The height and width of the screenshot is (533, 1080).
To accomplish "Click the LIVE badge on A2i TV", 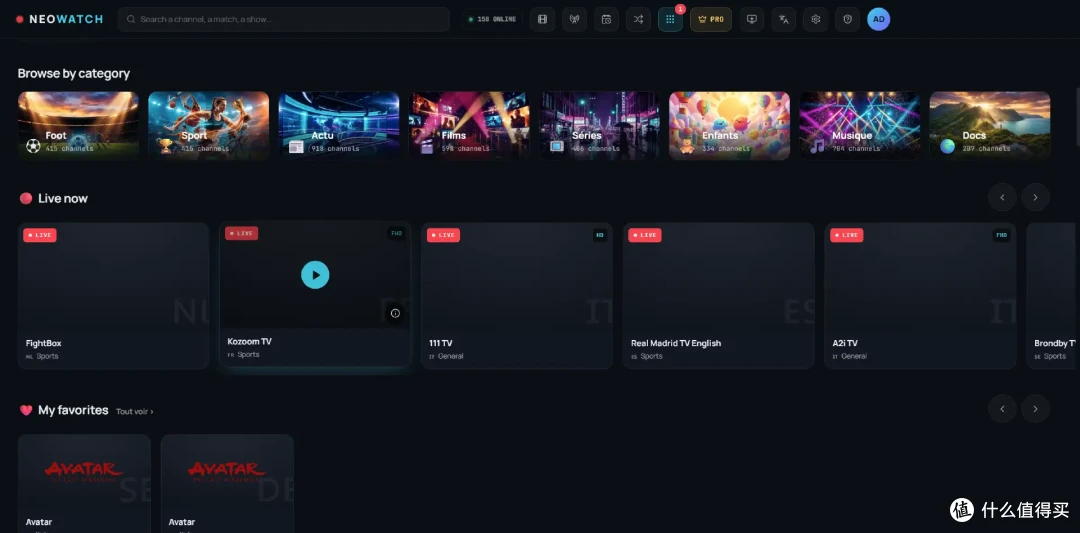I will click(847, 235).
